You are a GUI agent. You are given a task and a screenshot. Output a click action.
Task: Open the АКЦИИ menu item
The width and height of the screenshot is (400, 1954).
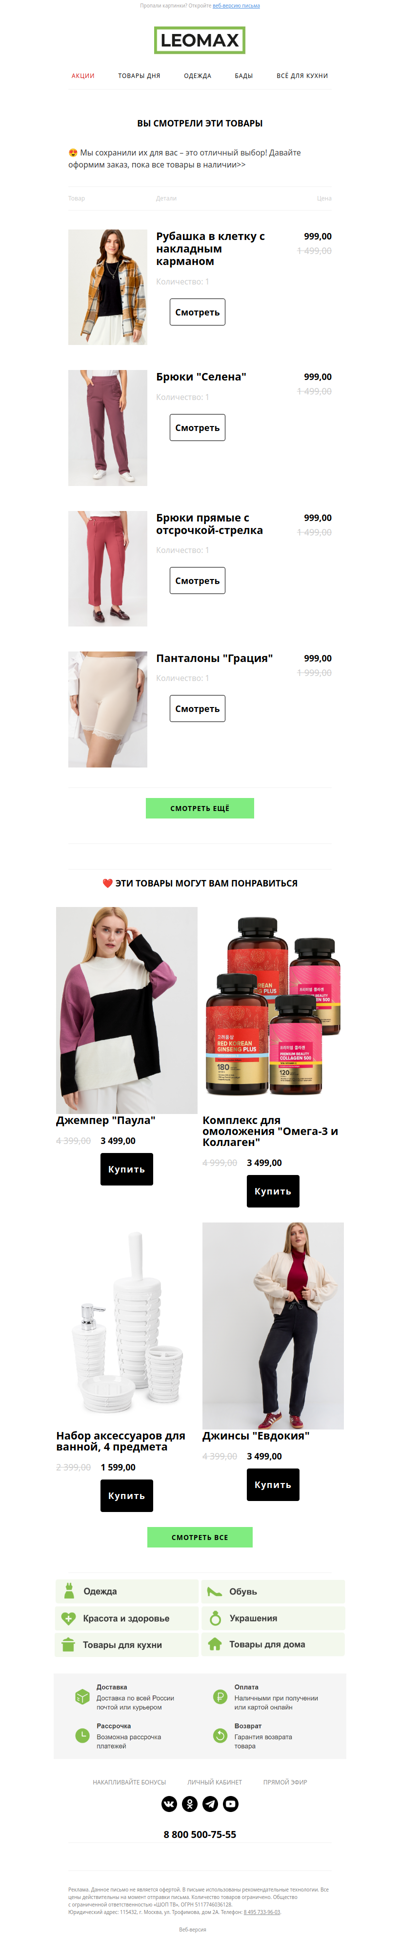coord(83,76)
